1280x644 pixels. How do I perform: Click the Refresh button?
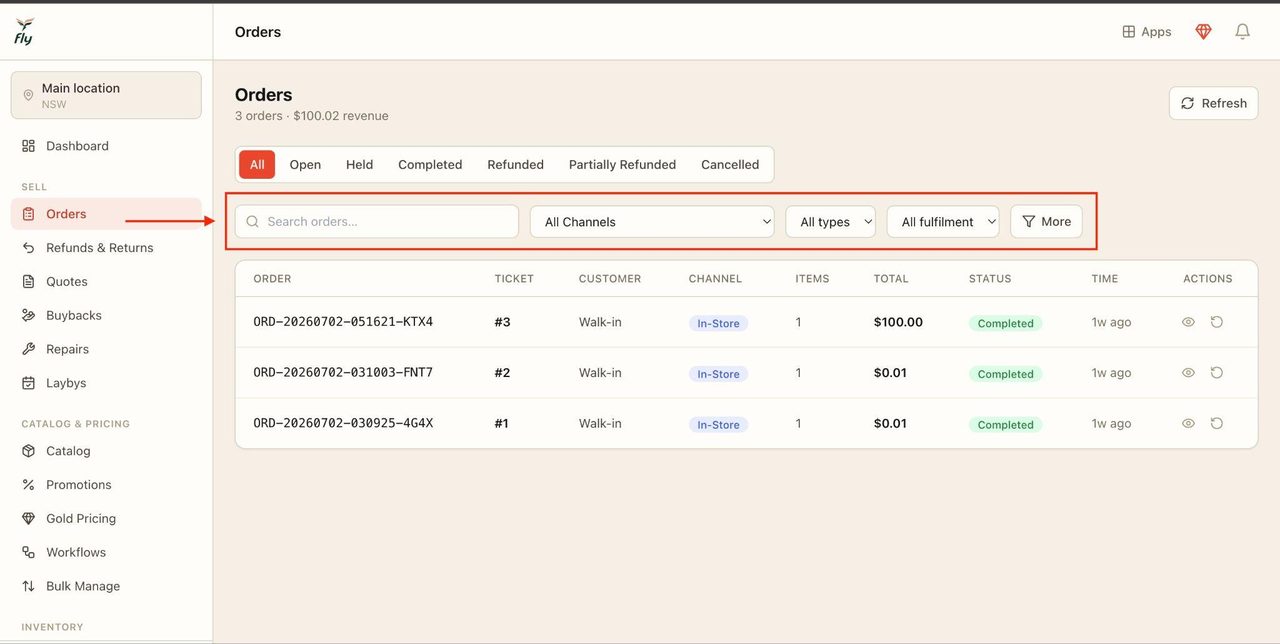1214,103
